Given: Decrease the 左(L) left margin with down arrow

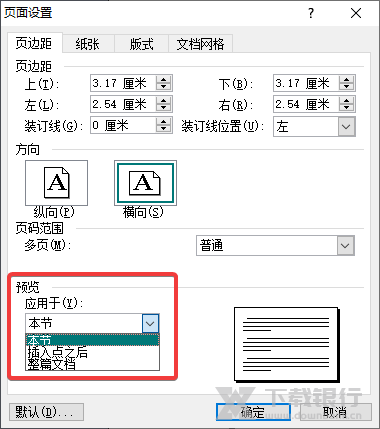Looking at the screenshot, I should pos(164,108).
